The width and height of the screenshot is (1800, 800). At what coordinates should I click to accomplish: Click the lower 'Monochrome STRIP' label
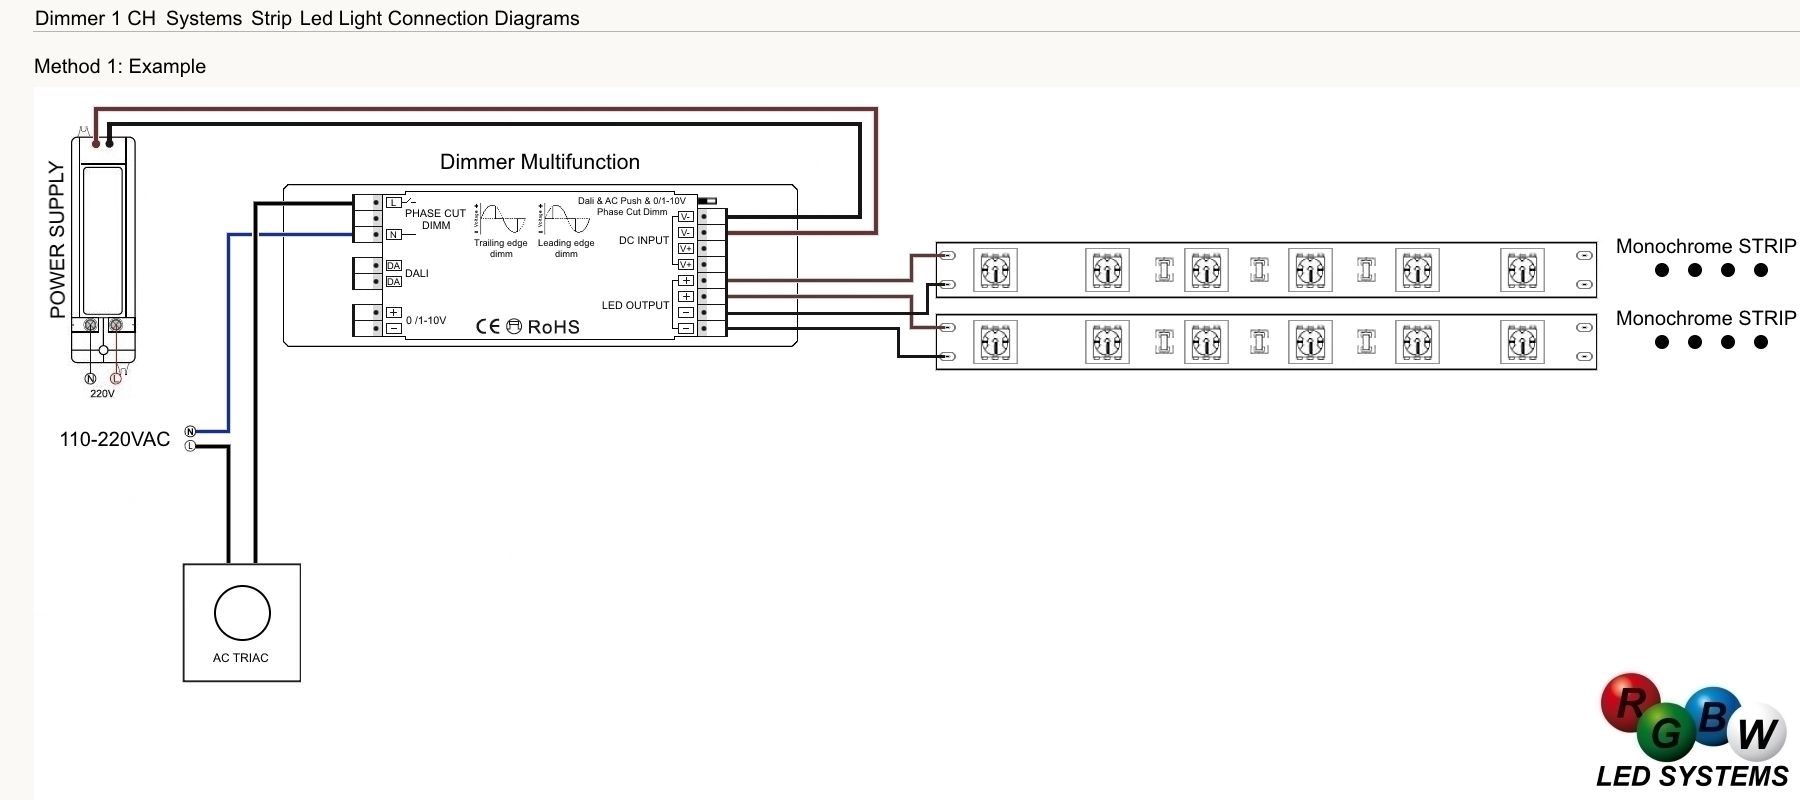coord(1706,318)
